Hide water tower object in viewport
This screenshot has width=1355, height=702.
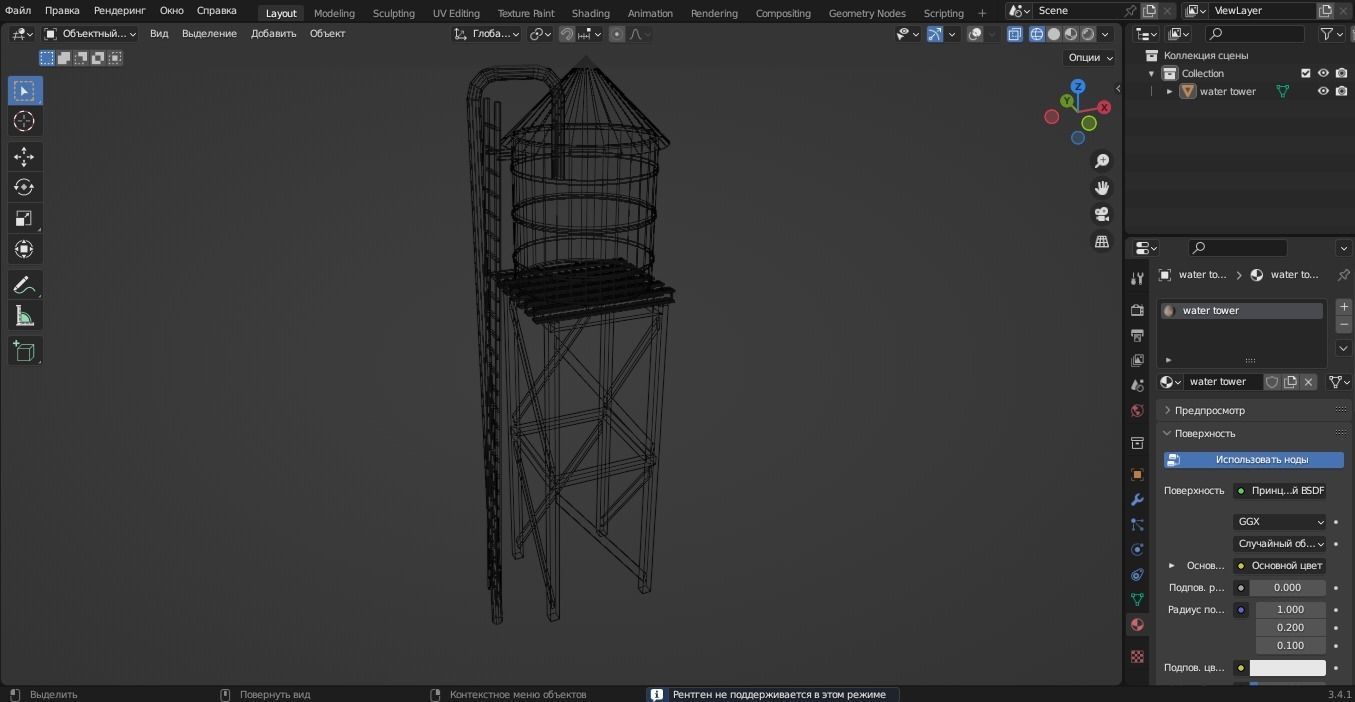click(1323, 91)
